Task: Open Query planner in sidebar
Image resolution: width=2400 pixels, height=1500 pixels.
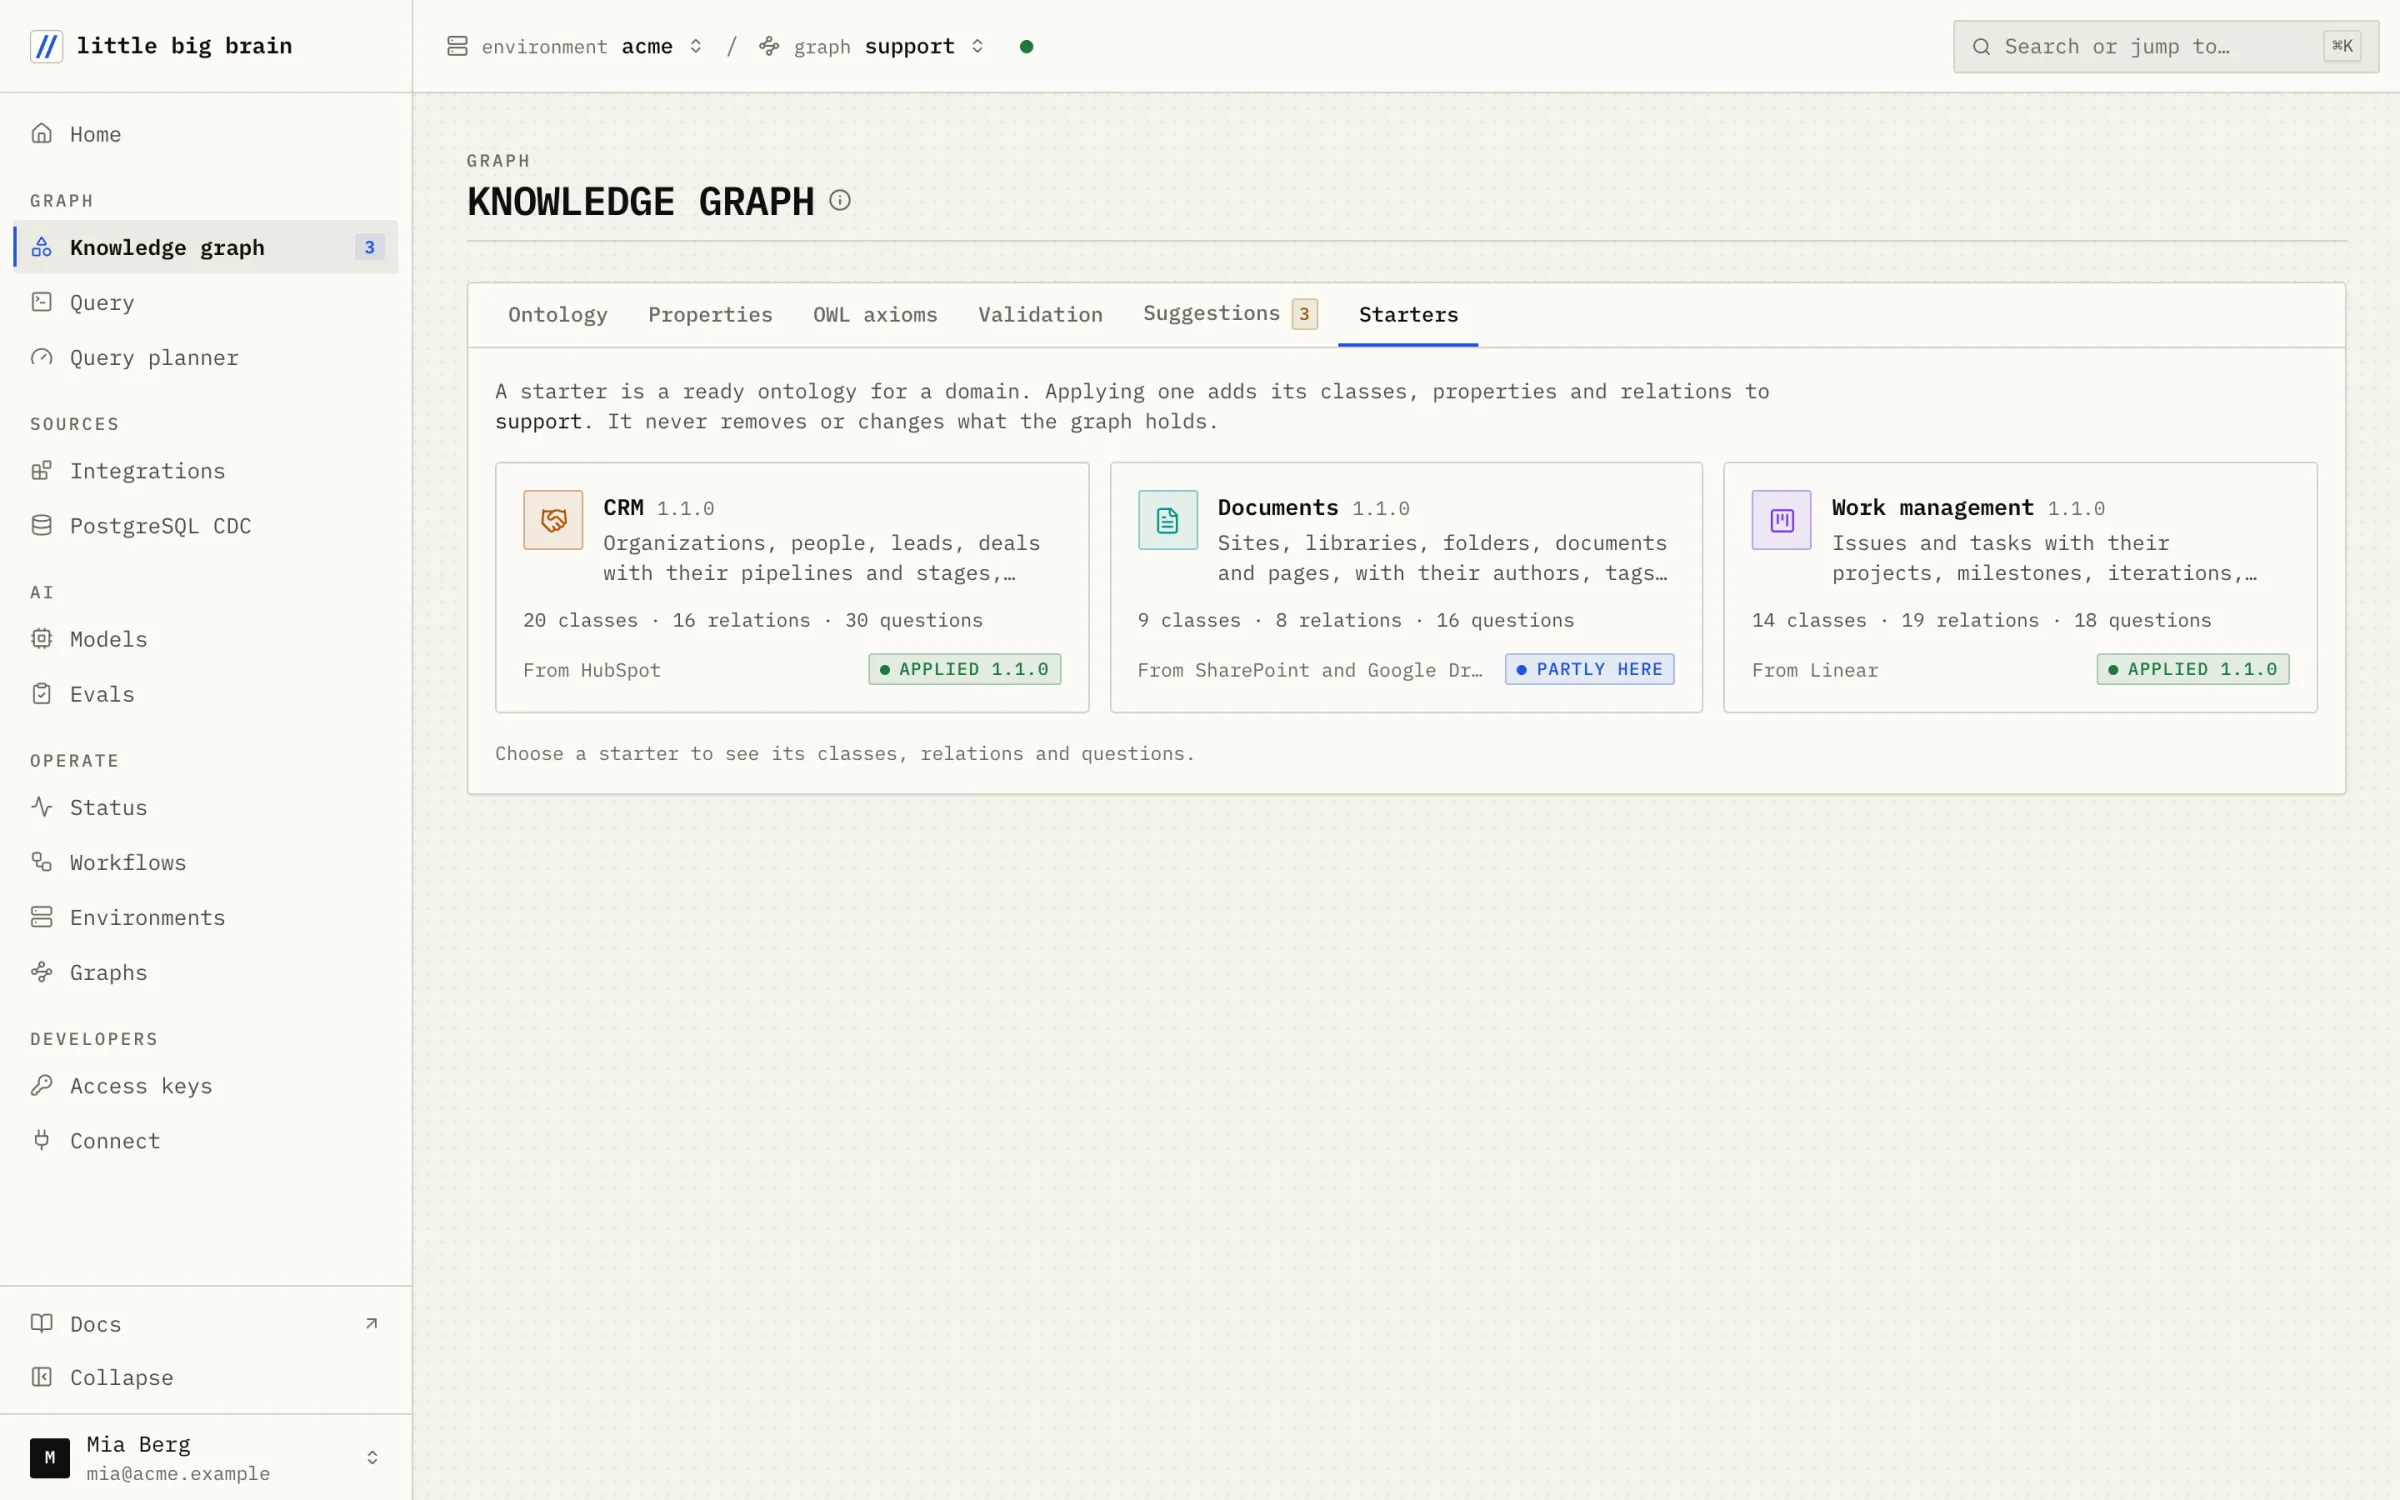Action: (x=205, y=358)
